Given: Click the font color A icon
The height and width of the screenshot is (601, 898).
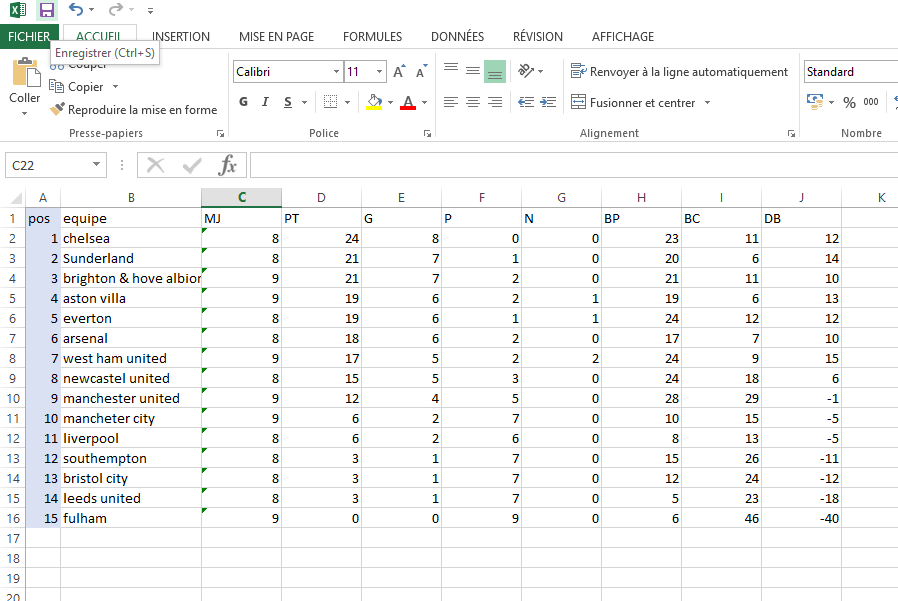Looking at the screenshot, I should 408,101.
